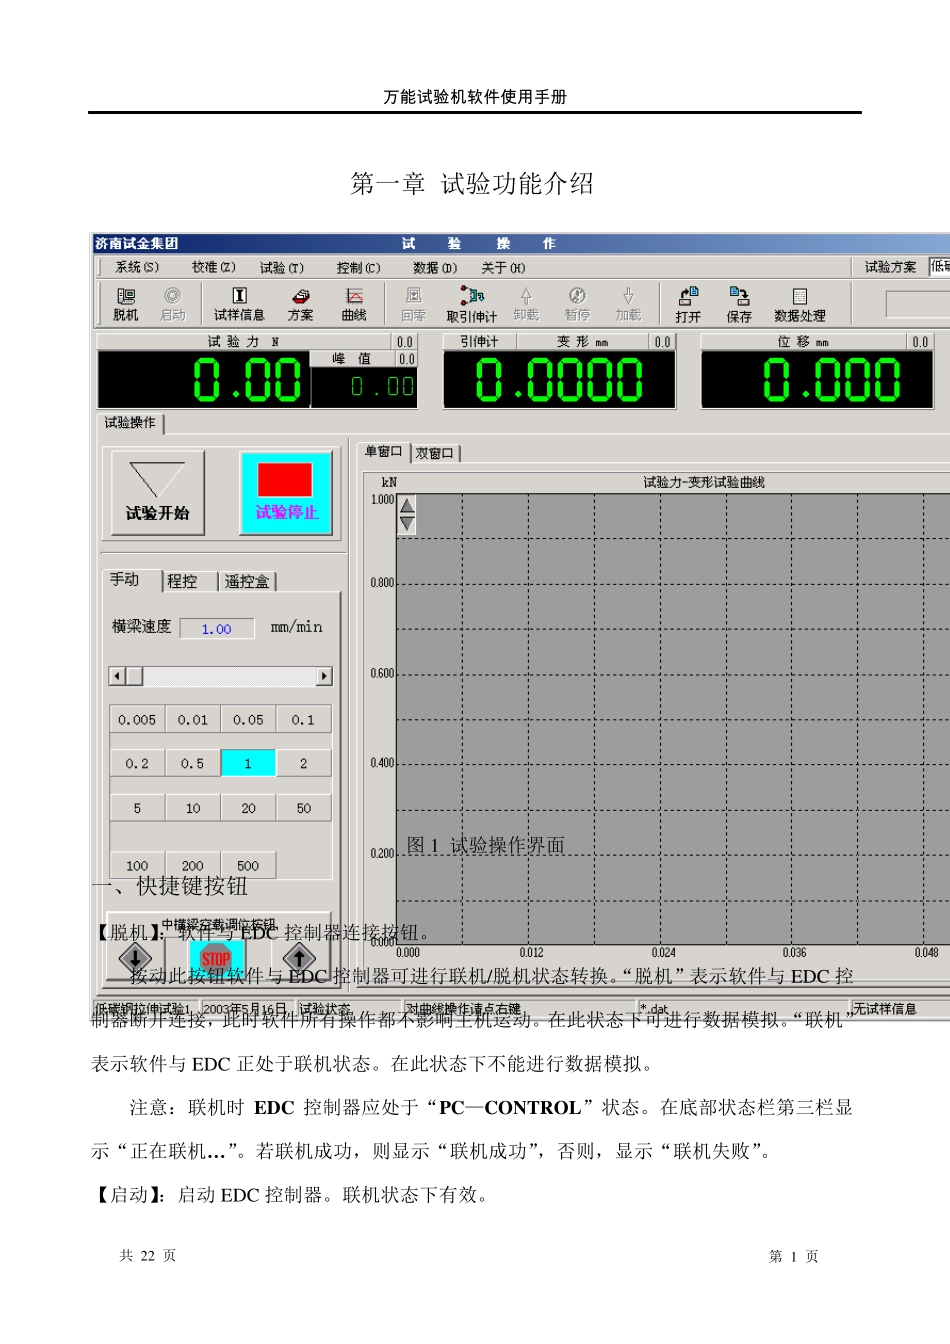This screenshot has height=1344, width=950.
Task: Click the 横梁速度 1.00 speed field
Action: point(216,629)
